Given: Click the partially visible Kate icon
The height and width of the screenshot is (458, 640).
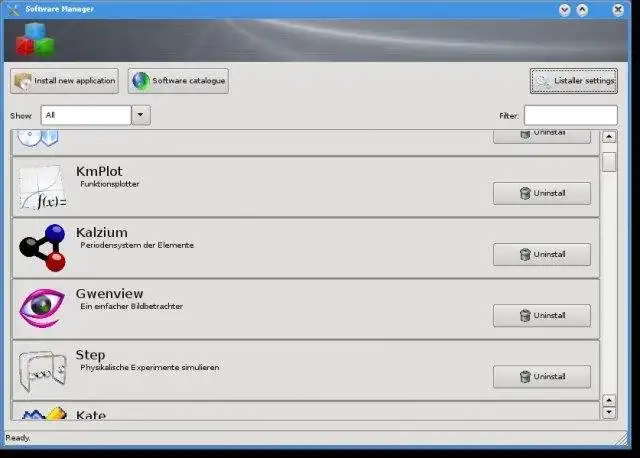Looking at the screenshot, I should pyautogui.click(x=44, y=413).
